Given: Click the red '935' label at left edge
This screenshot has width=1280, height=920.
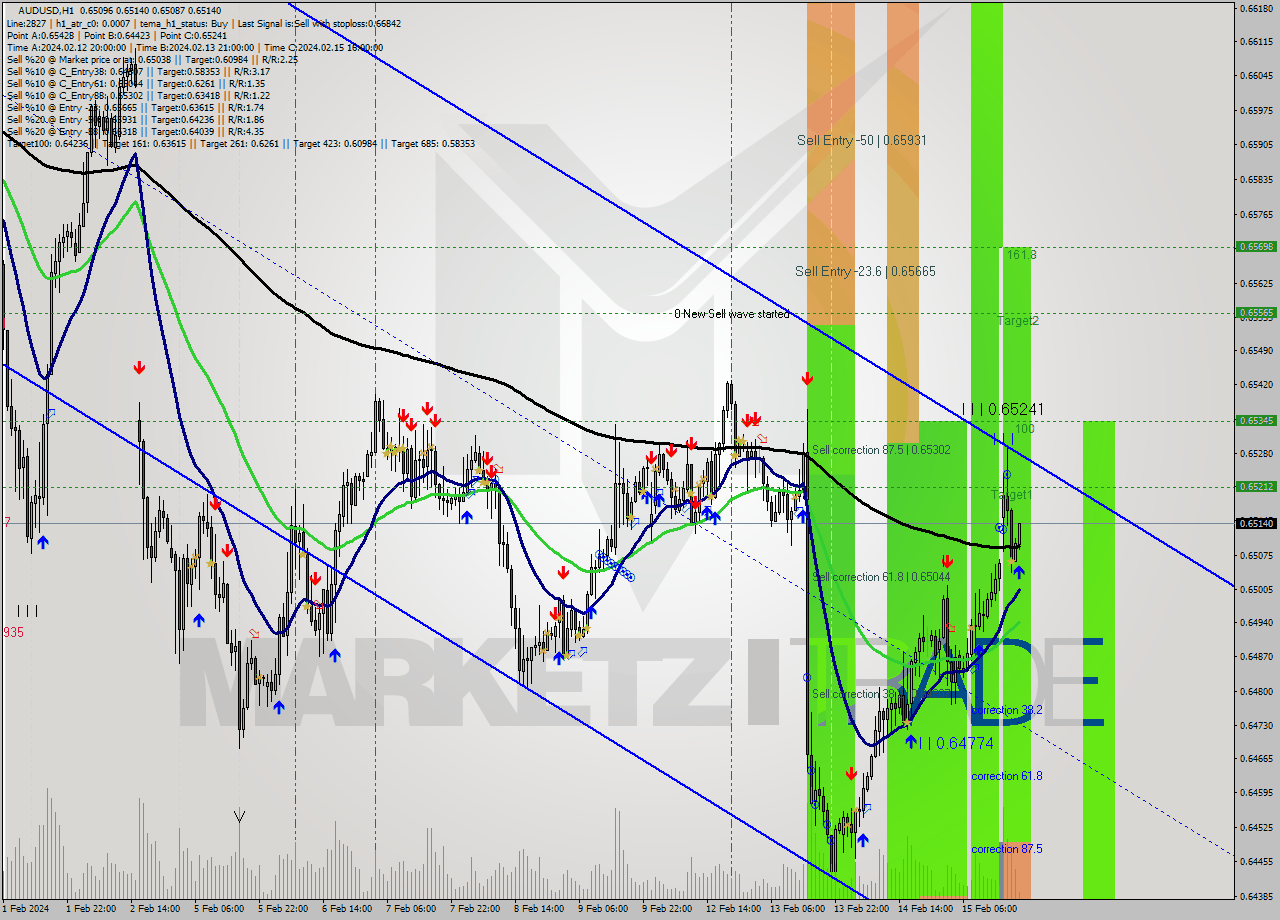Looking at the screenshot, I should (13, 632).
